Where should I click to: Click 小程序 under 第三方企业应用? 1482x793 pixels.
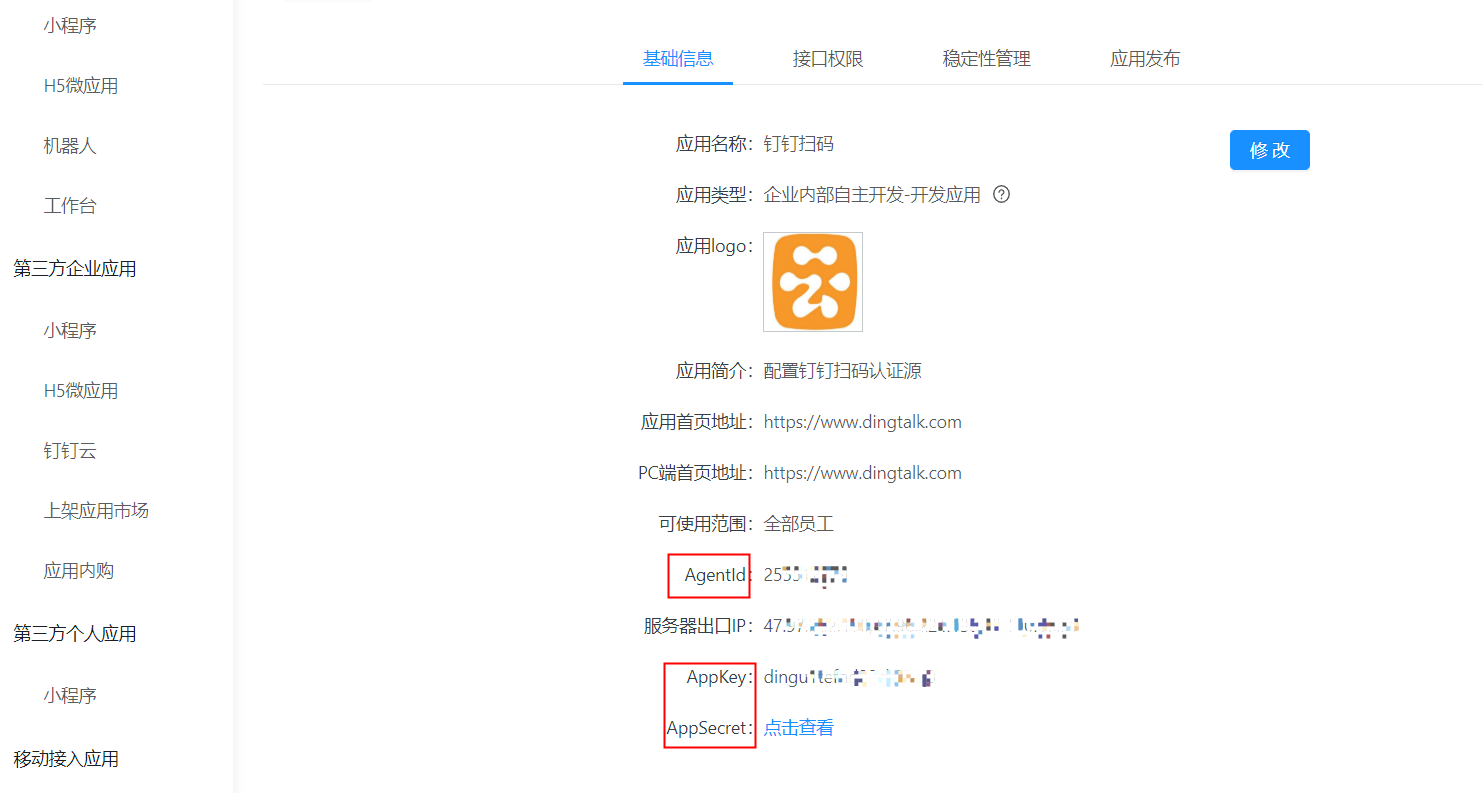[70, 331]
